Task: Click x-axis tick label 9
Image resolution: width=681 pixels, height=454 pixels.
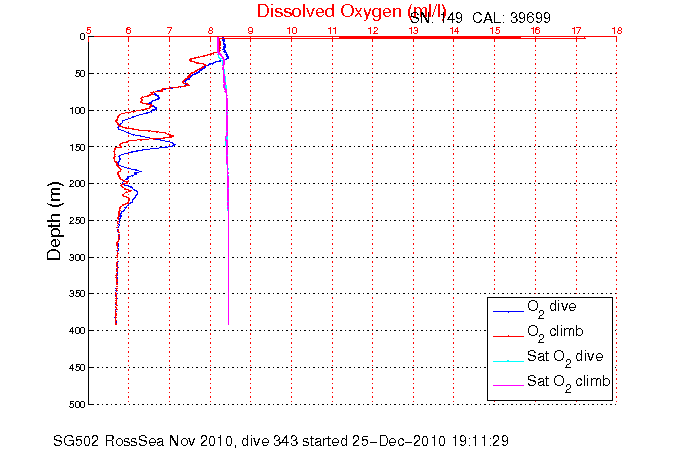Action: (x=251, y=30)
